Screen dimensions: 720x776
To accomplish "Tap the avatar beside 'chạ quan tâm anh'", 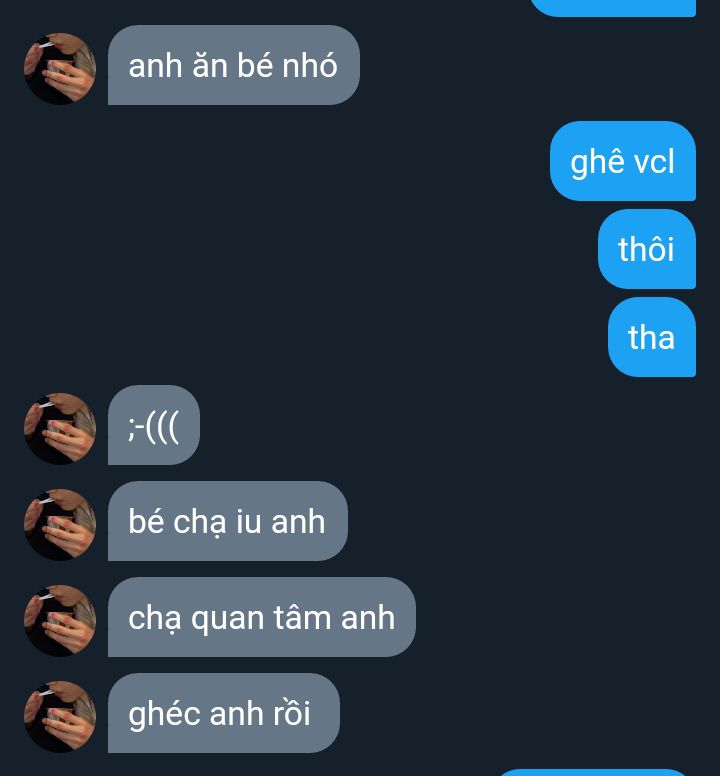I will coord(60,621).
